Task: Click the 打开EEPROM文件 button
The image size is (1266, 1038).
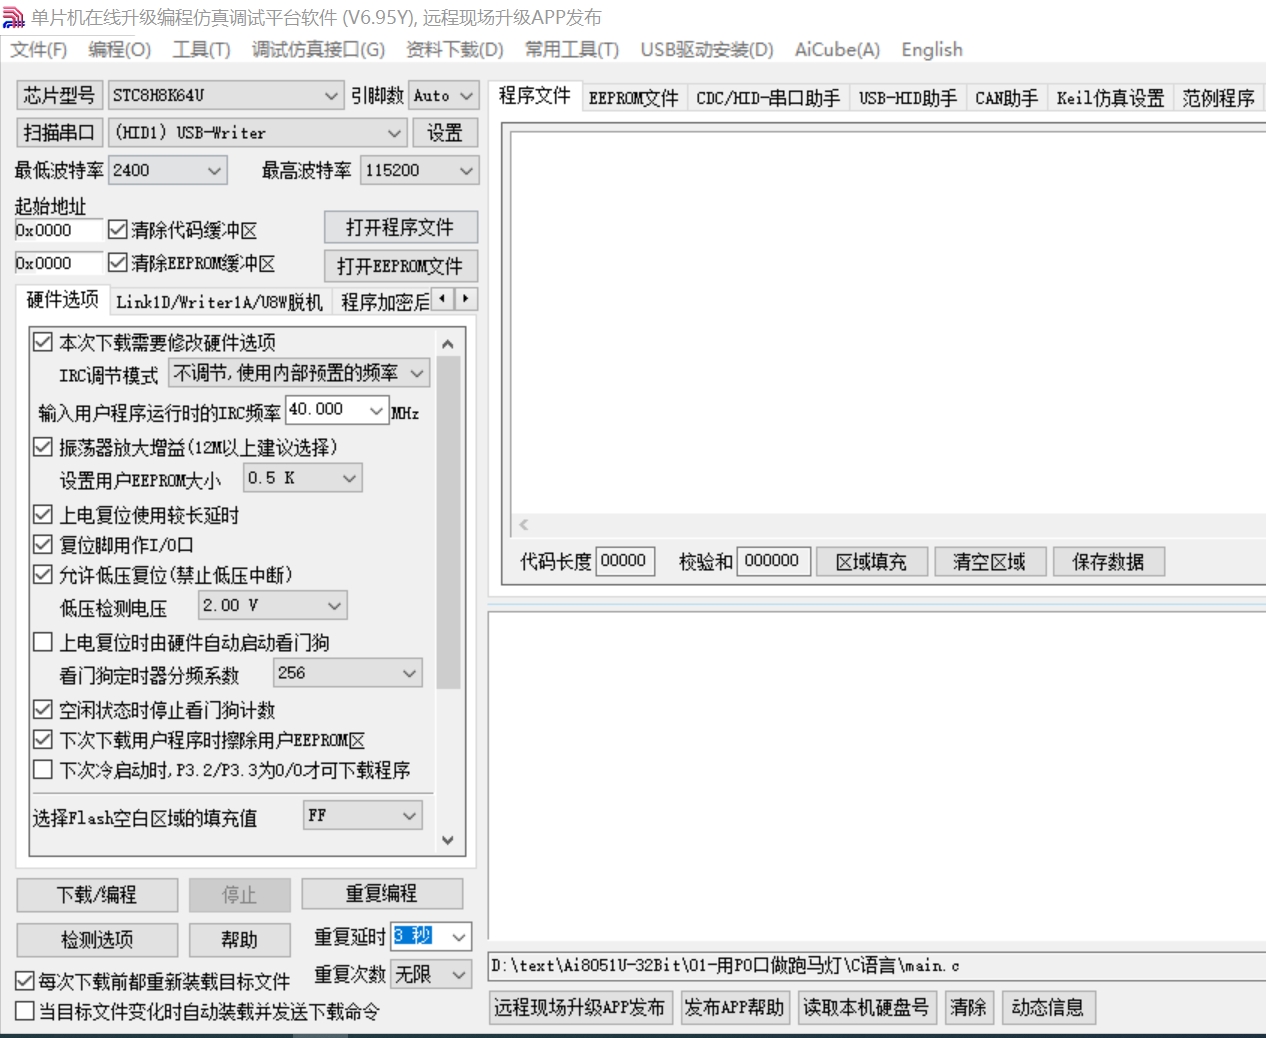Action: tap(400, 266)
